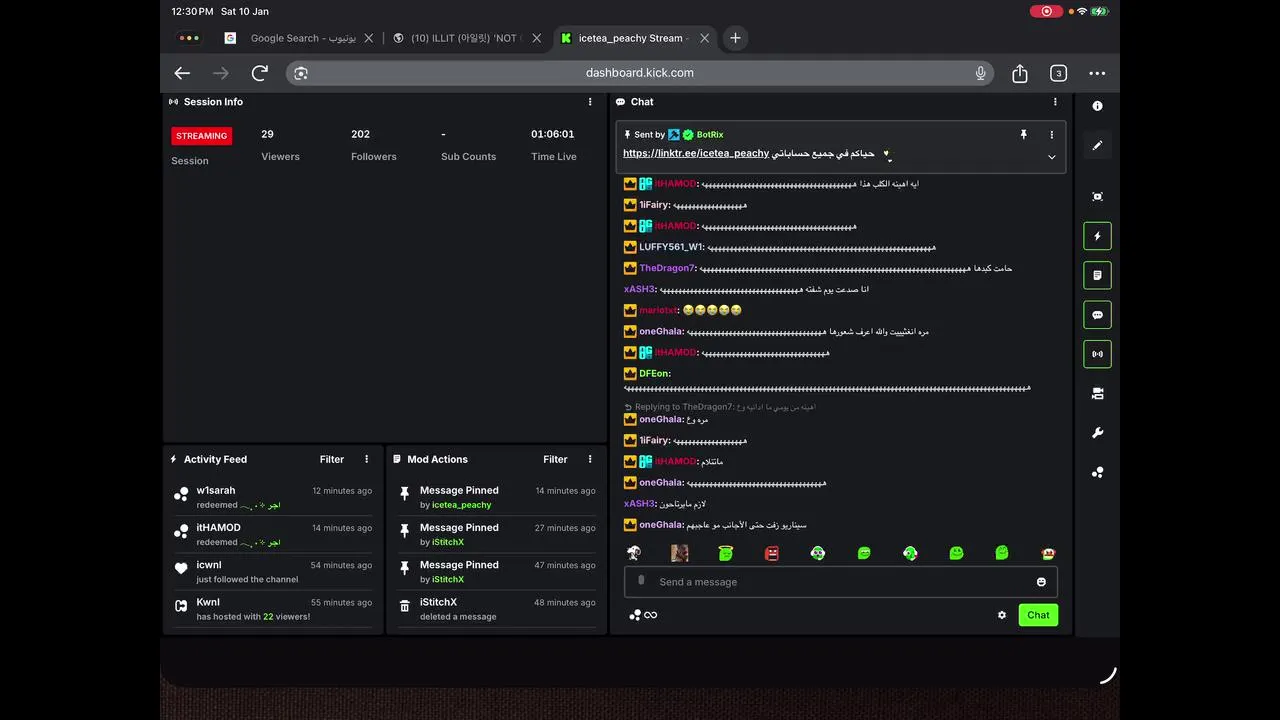Click username marietxt in chat
The width and height of the screenshot is (1280, 720).
coord(658,310)
